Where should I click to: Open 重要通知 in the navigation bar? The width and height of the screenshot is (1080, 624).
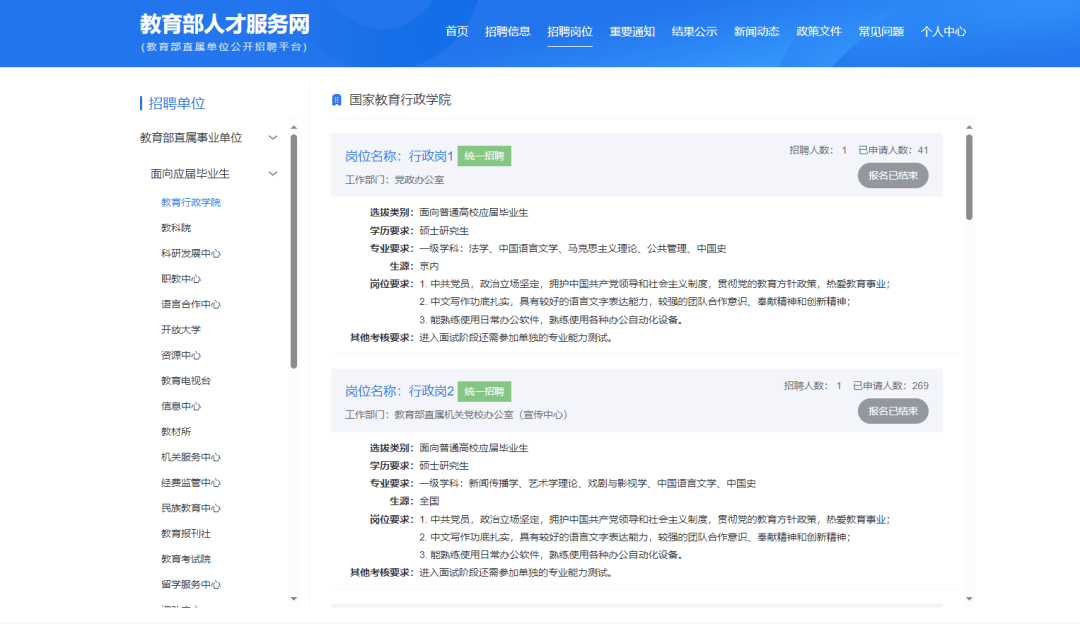632,32
